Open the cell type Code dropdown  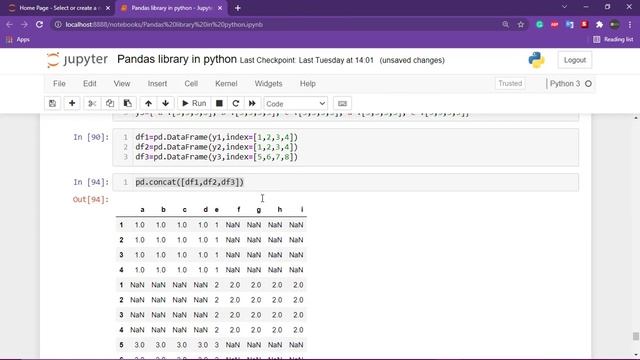296,104
